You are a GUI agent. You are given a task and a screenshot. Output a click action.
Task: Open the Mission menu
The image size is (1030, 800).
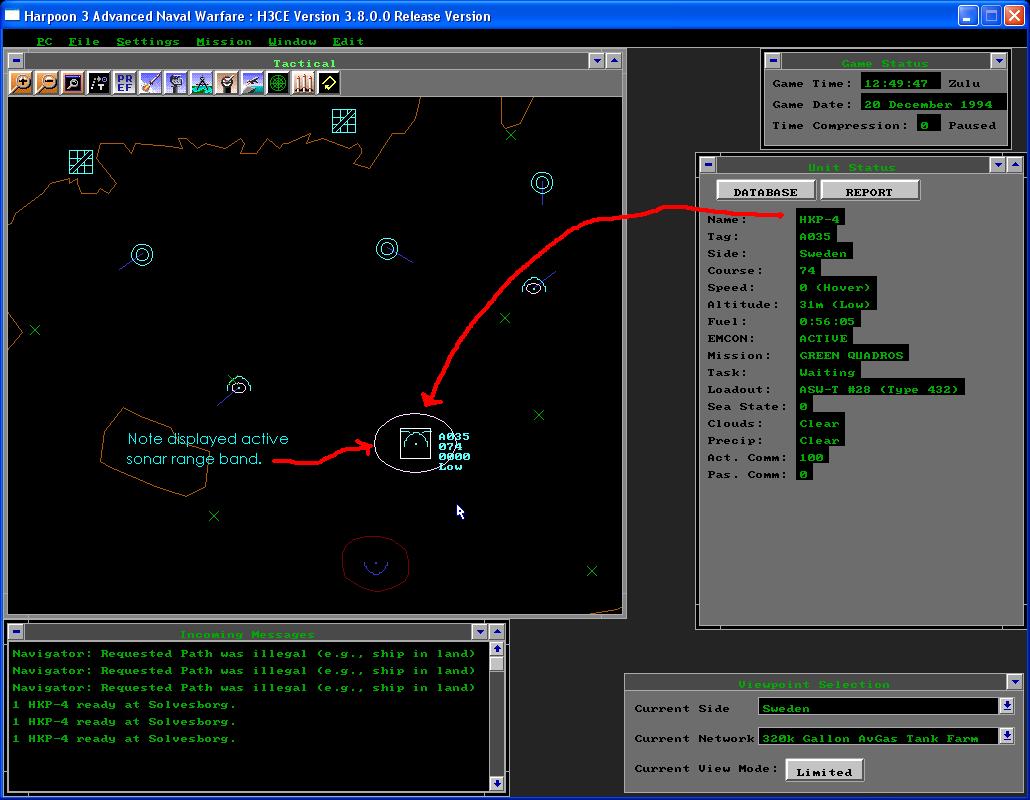[224, 41]
